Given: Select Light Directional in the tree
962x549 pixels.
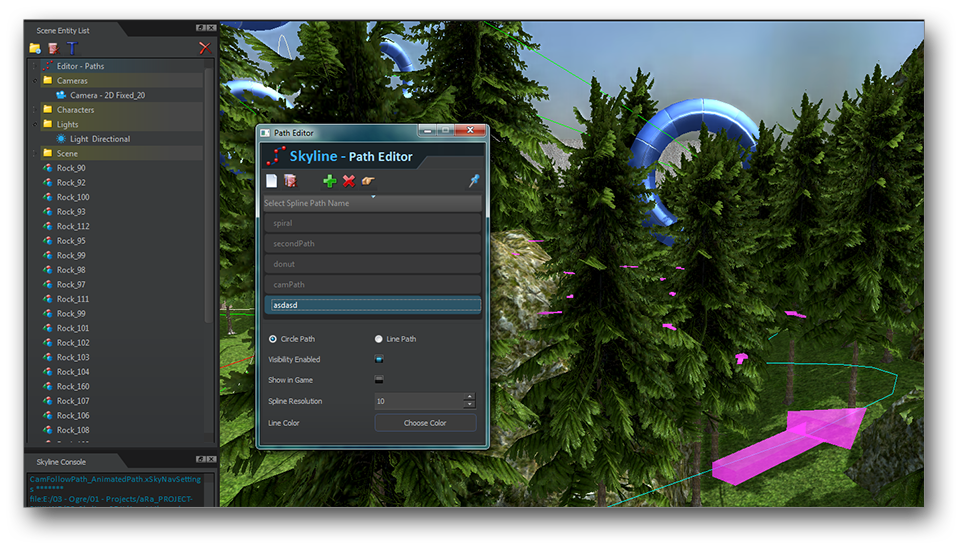Looking at the screenshot, I should [x=100, y=139].
